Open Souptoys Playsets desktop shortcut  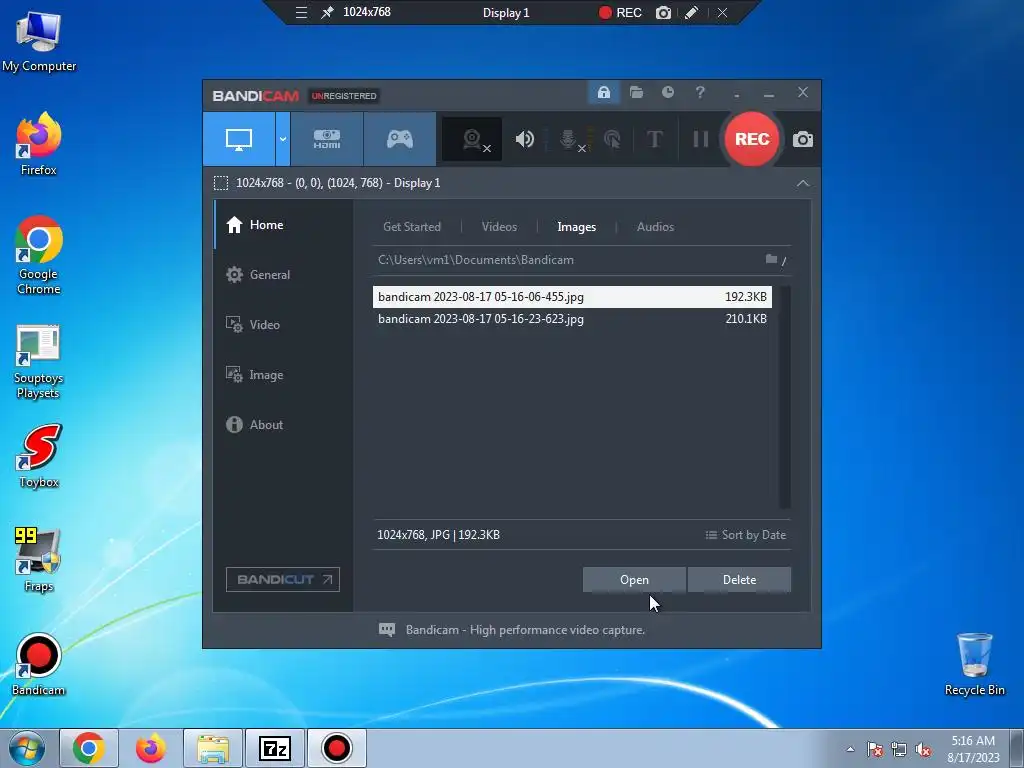coord(39,361)
